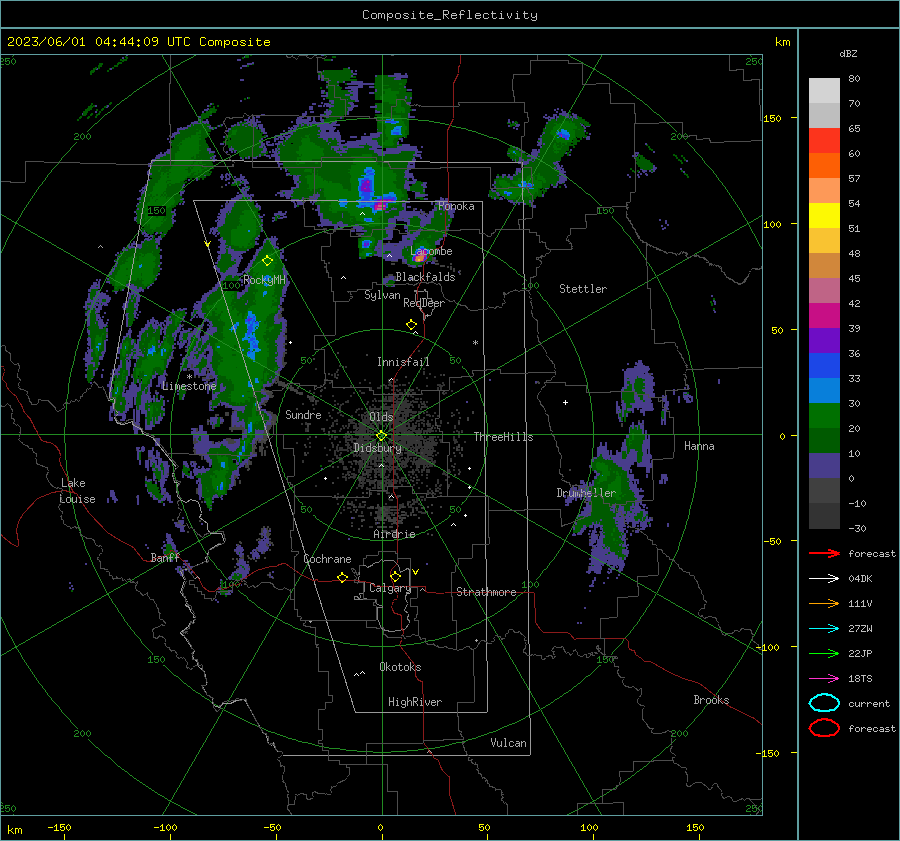Click the cyan 27ZW arrow legend icon
The height and width of the screenshot is (841, 900).
pyautogui.click(x=824, y=629)
